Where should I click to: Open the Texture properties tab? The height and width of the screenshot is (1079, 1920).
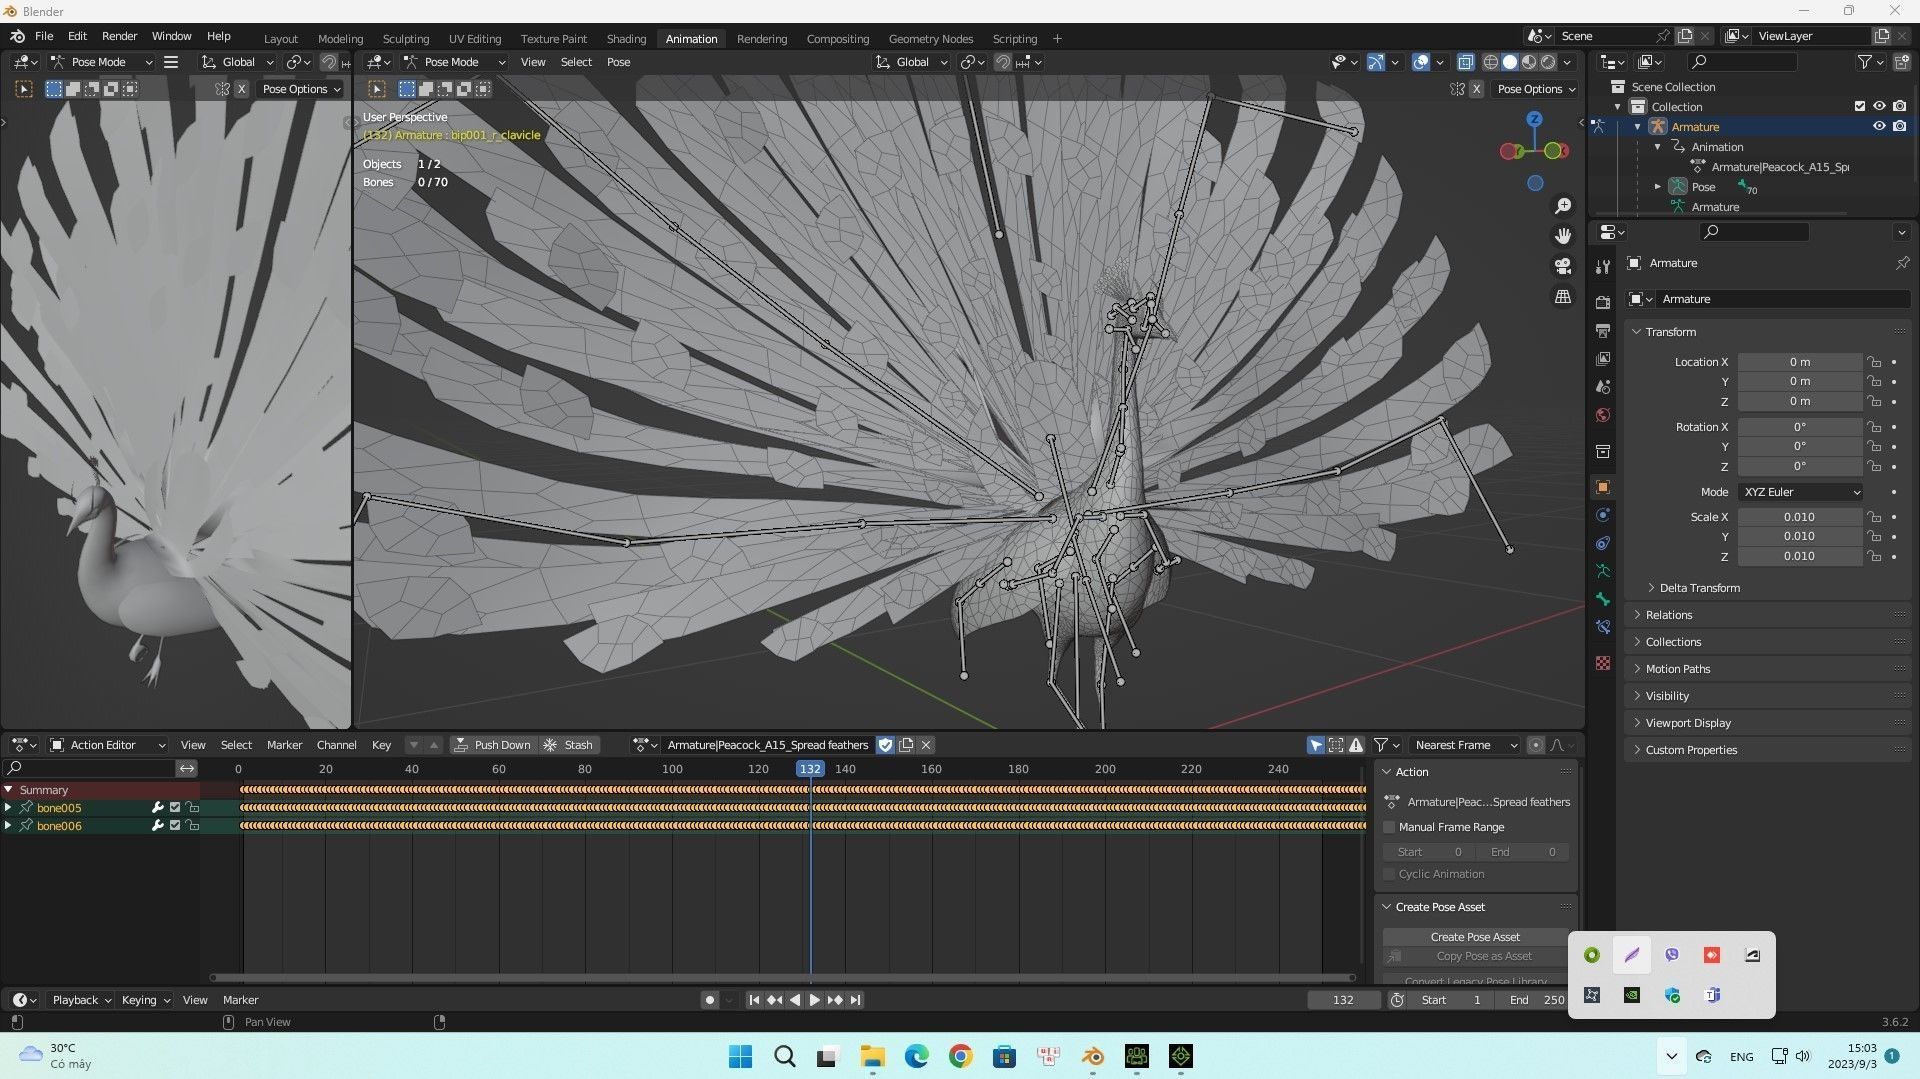tap(1603, 663)
